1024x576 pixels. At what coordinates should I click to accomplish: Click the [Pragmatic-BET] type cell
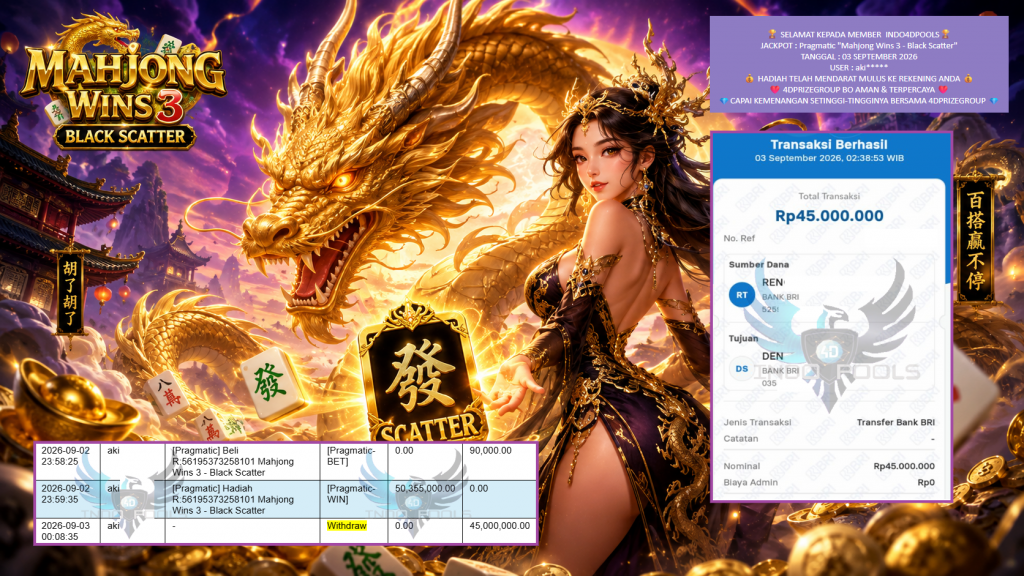354,462
